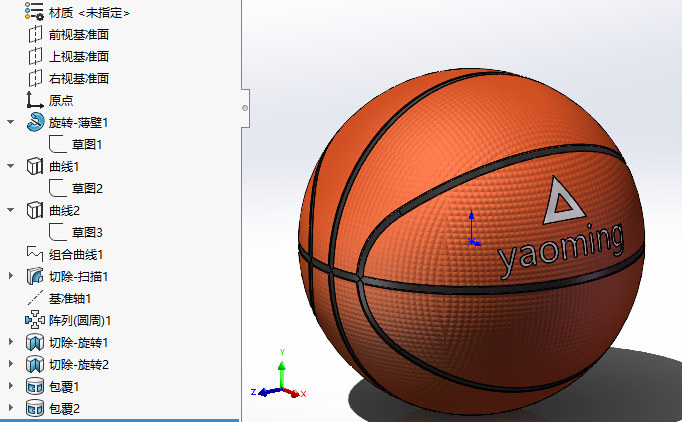The image size is (682, 422).
Task: Expand the 切除-旋转1 tree node
Action: (x=11, y=342)
